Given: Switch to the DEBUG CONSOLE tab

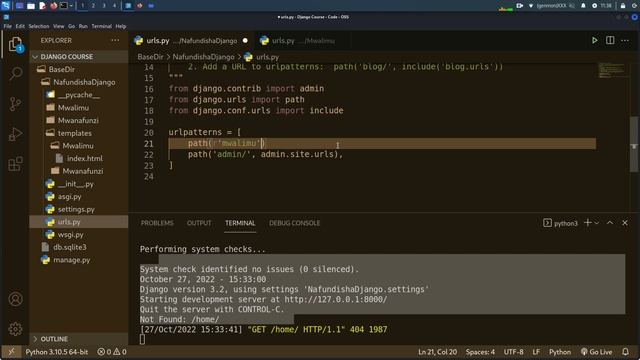Looking at the screenshot, I should point(294,223).
